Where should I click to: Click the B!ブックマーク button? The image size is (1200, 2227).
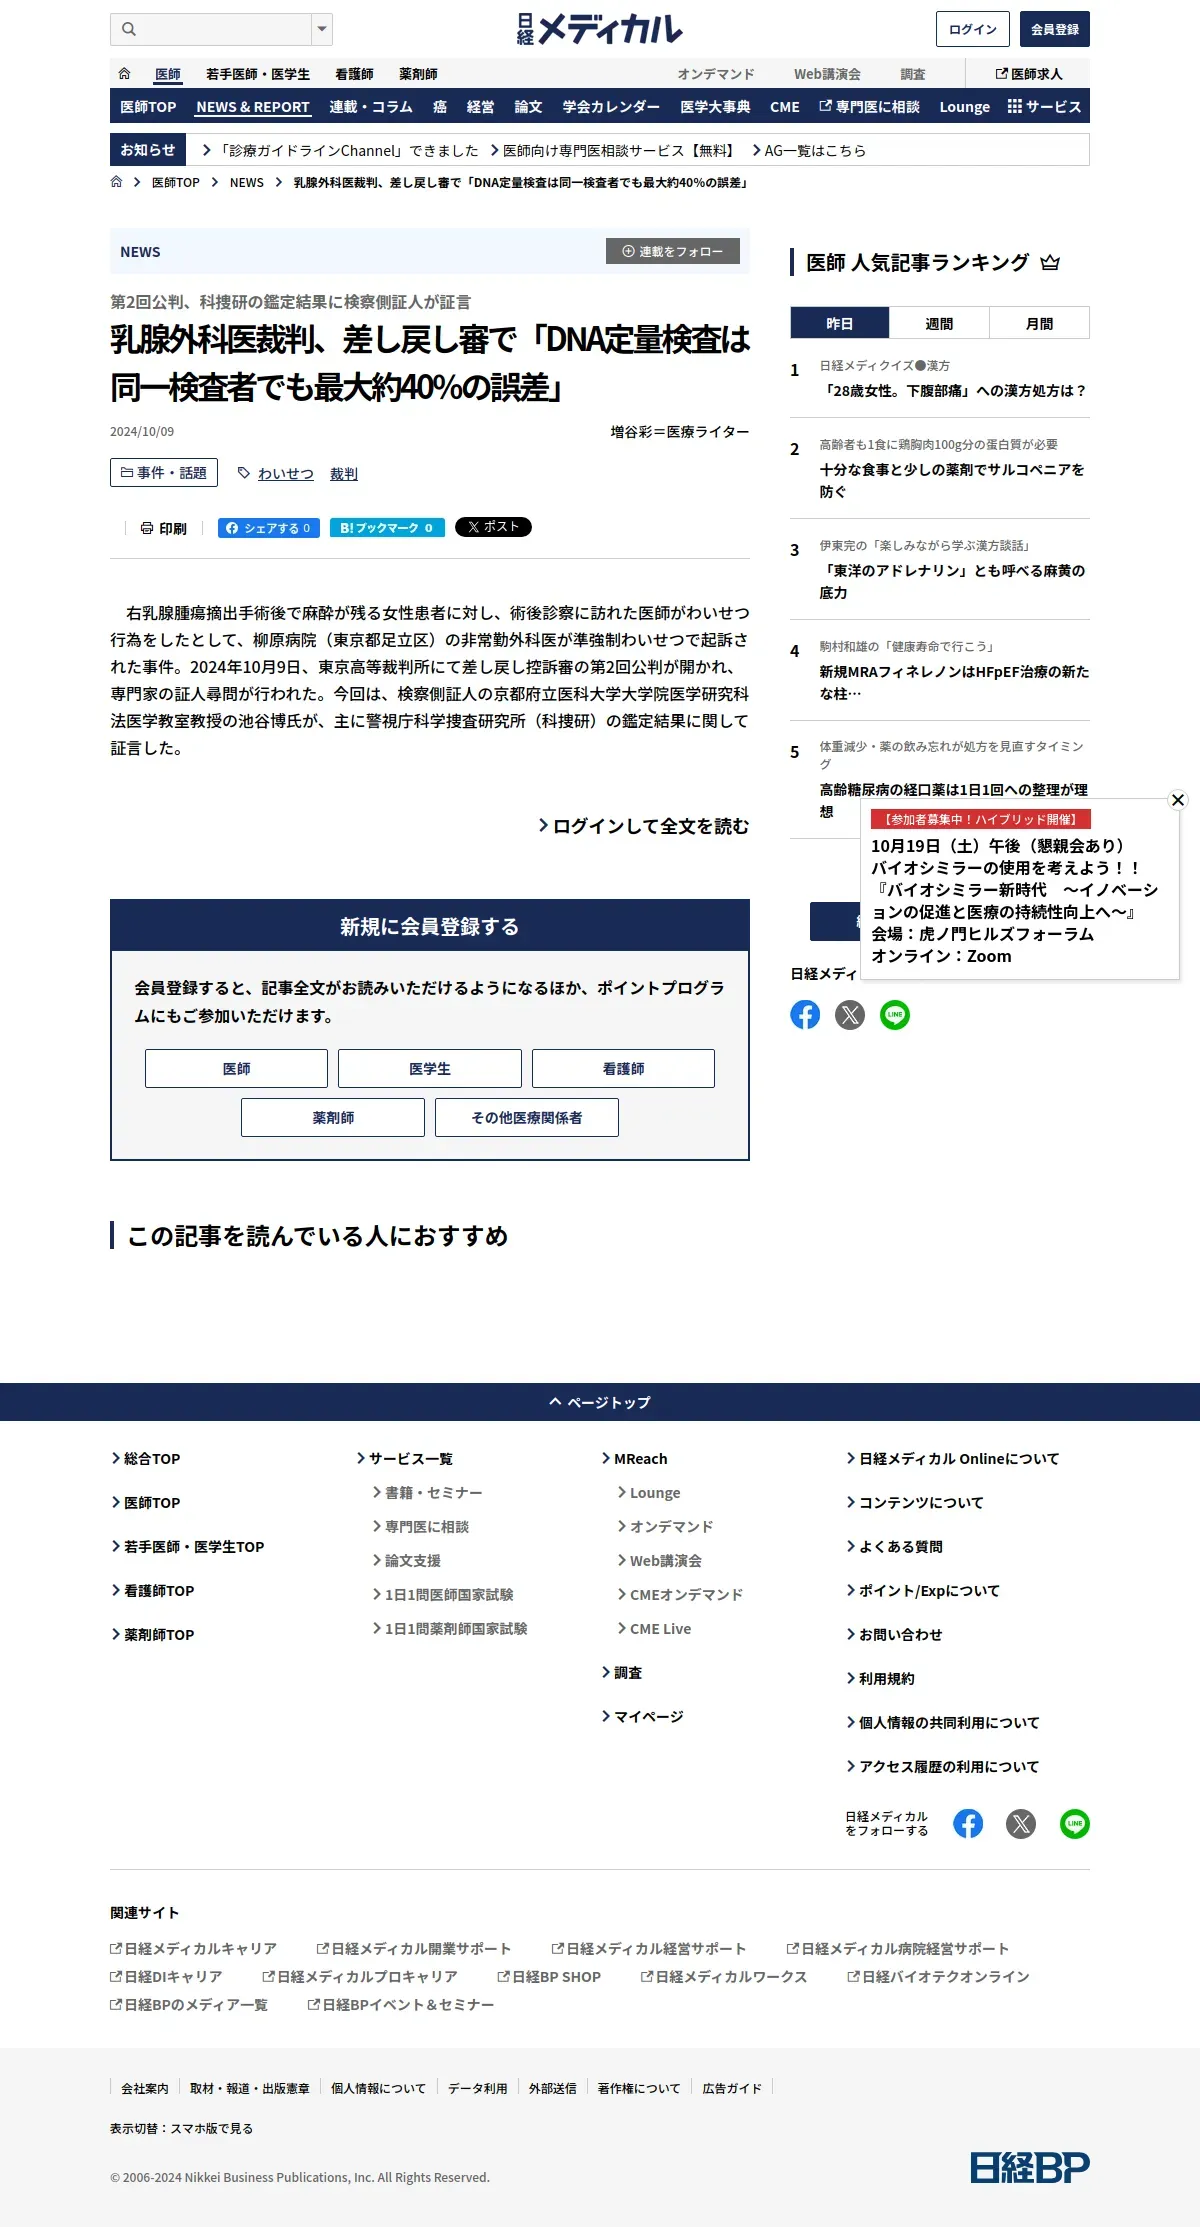click(x=387, y=528)
